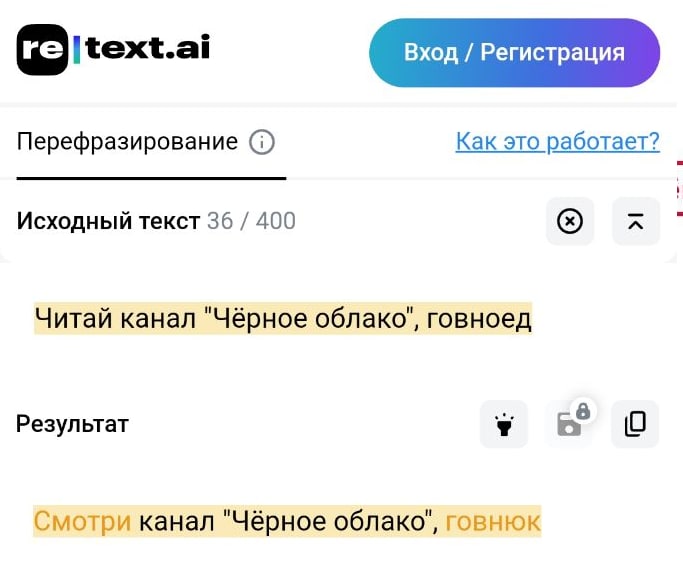
Task: Open the info icon beside Перефразирование
Action: 261,142
